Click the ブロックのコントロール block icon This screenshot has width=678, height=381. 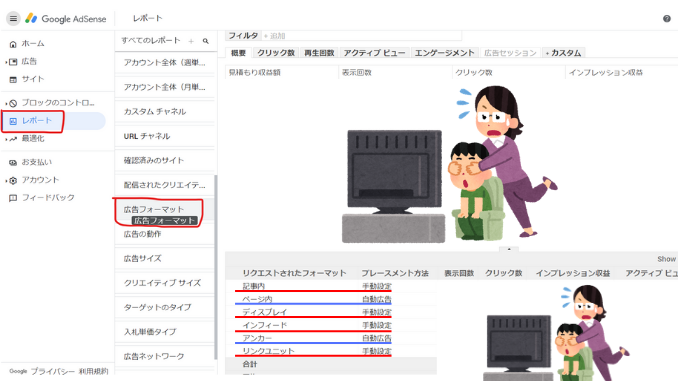13,103
